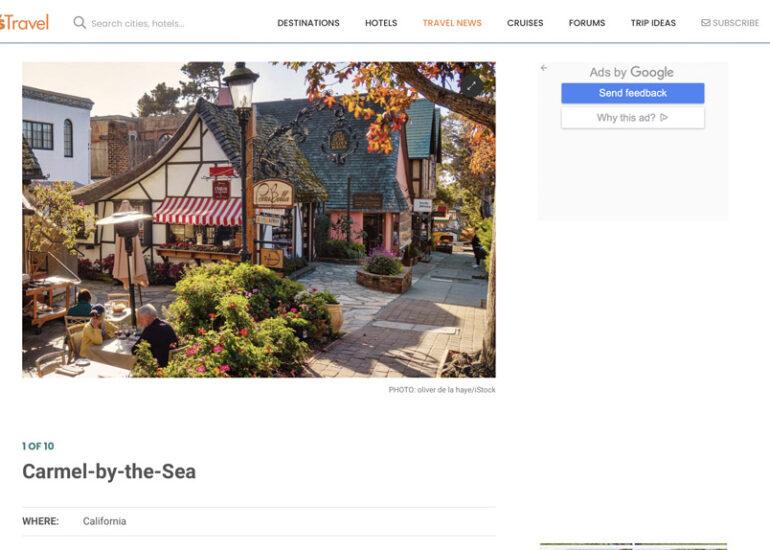Visit the Forums page

click(587, 23)
